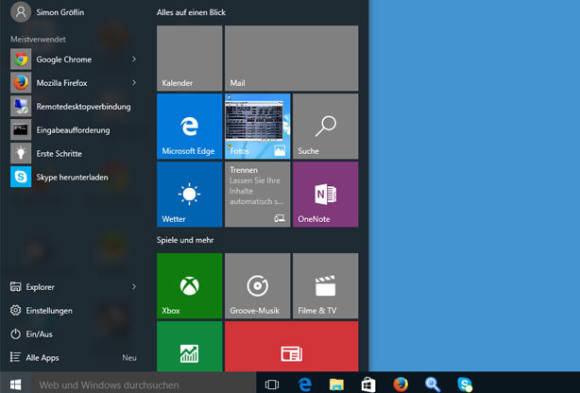Launch the OneNote tile
Viewport: 580px width, 393px height.
coord(326,194)
